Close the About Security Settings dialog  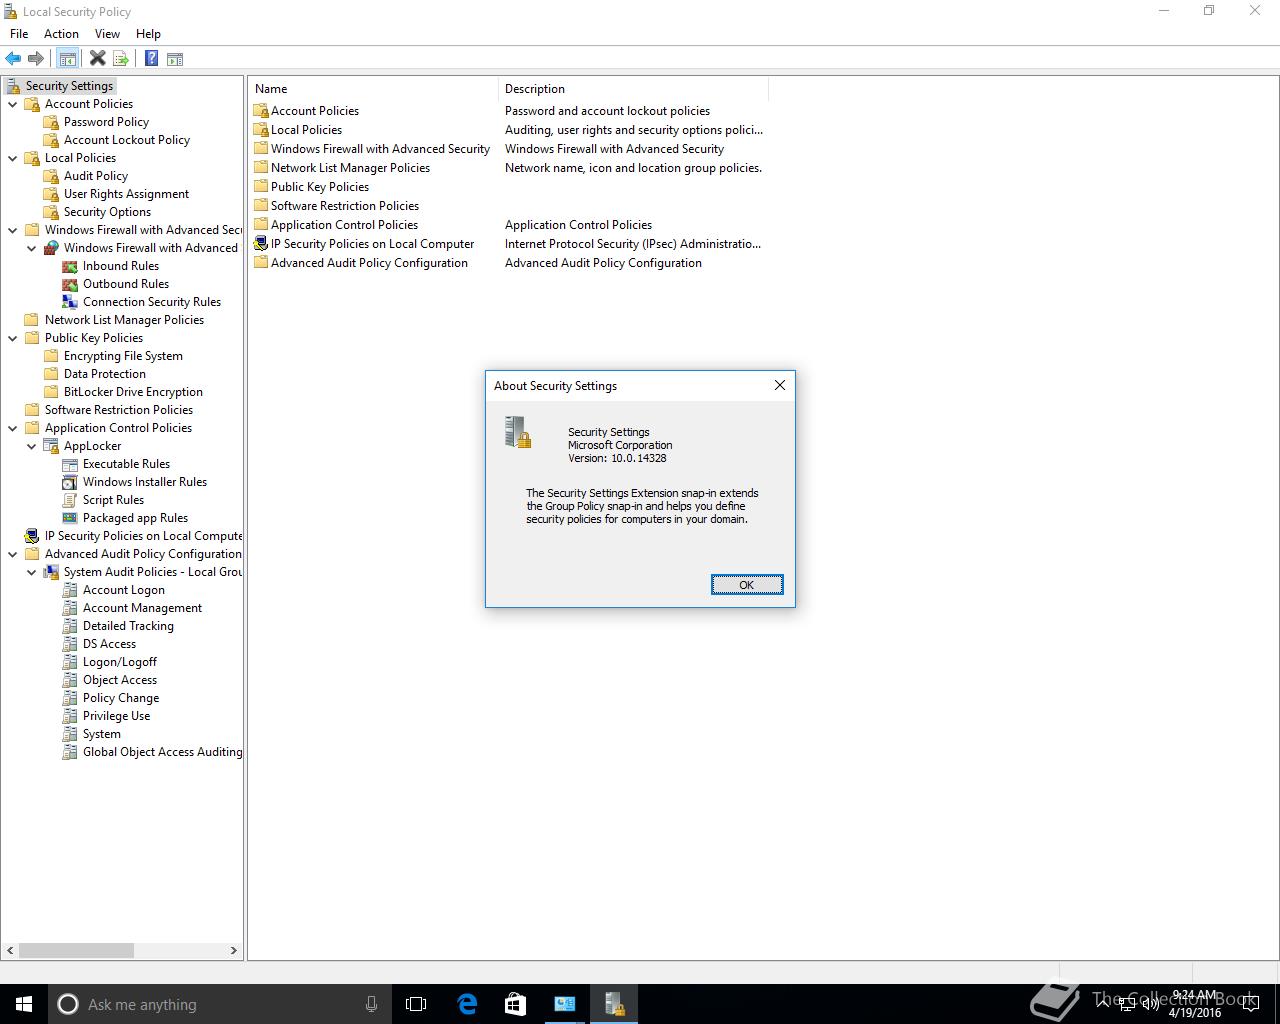click(780, 385)
